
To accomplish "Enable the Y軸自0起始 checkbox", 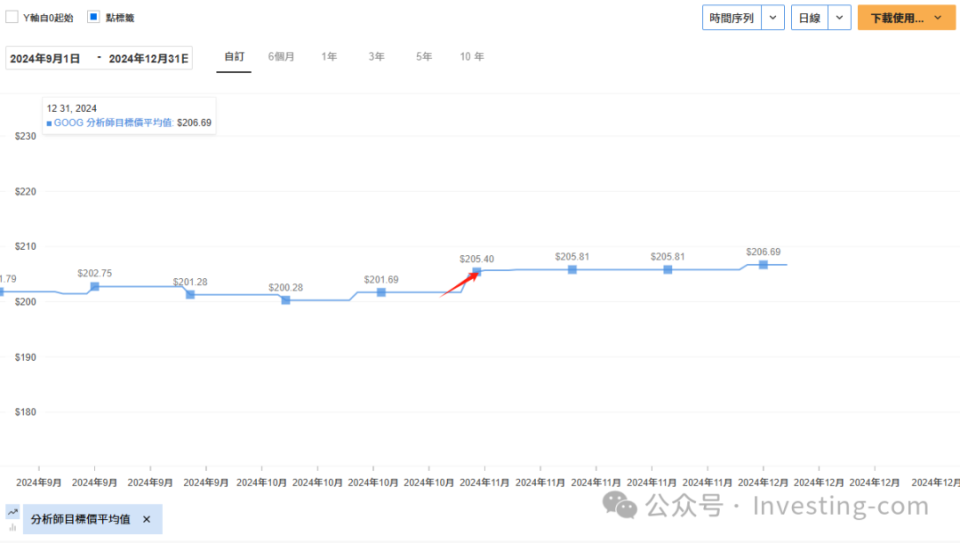I will coord(12,17).
